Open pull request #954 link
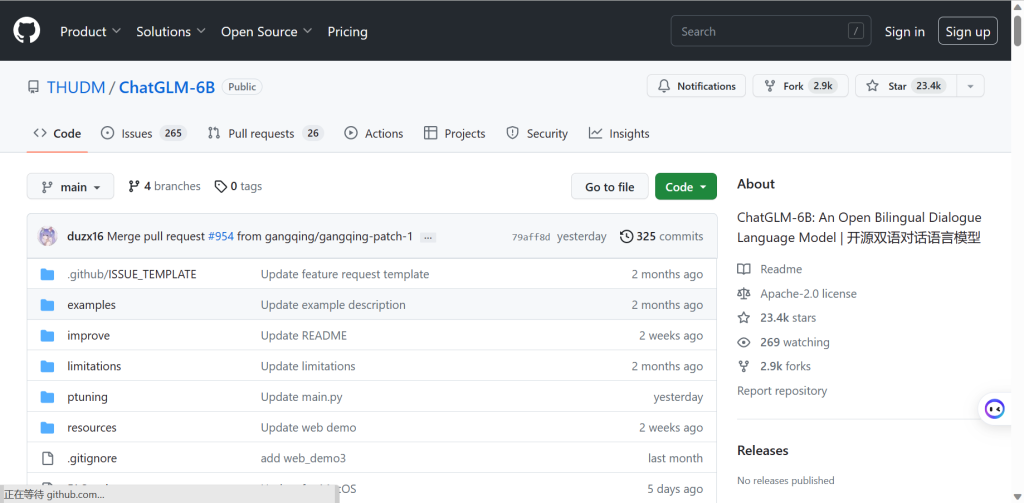 pyautogui.click(x=220, y=237)
